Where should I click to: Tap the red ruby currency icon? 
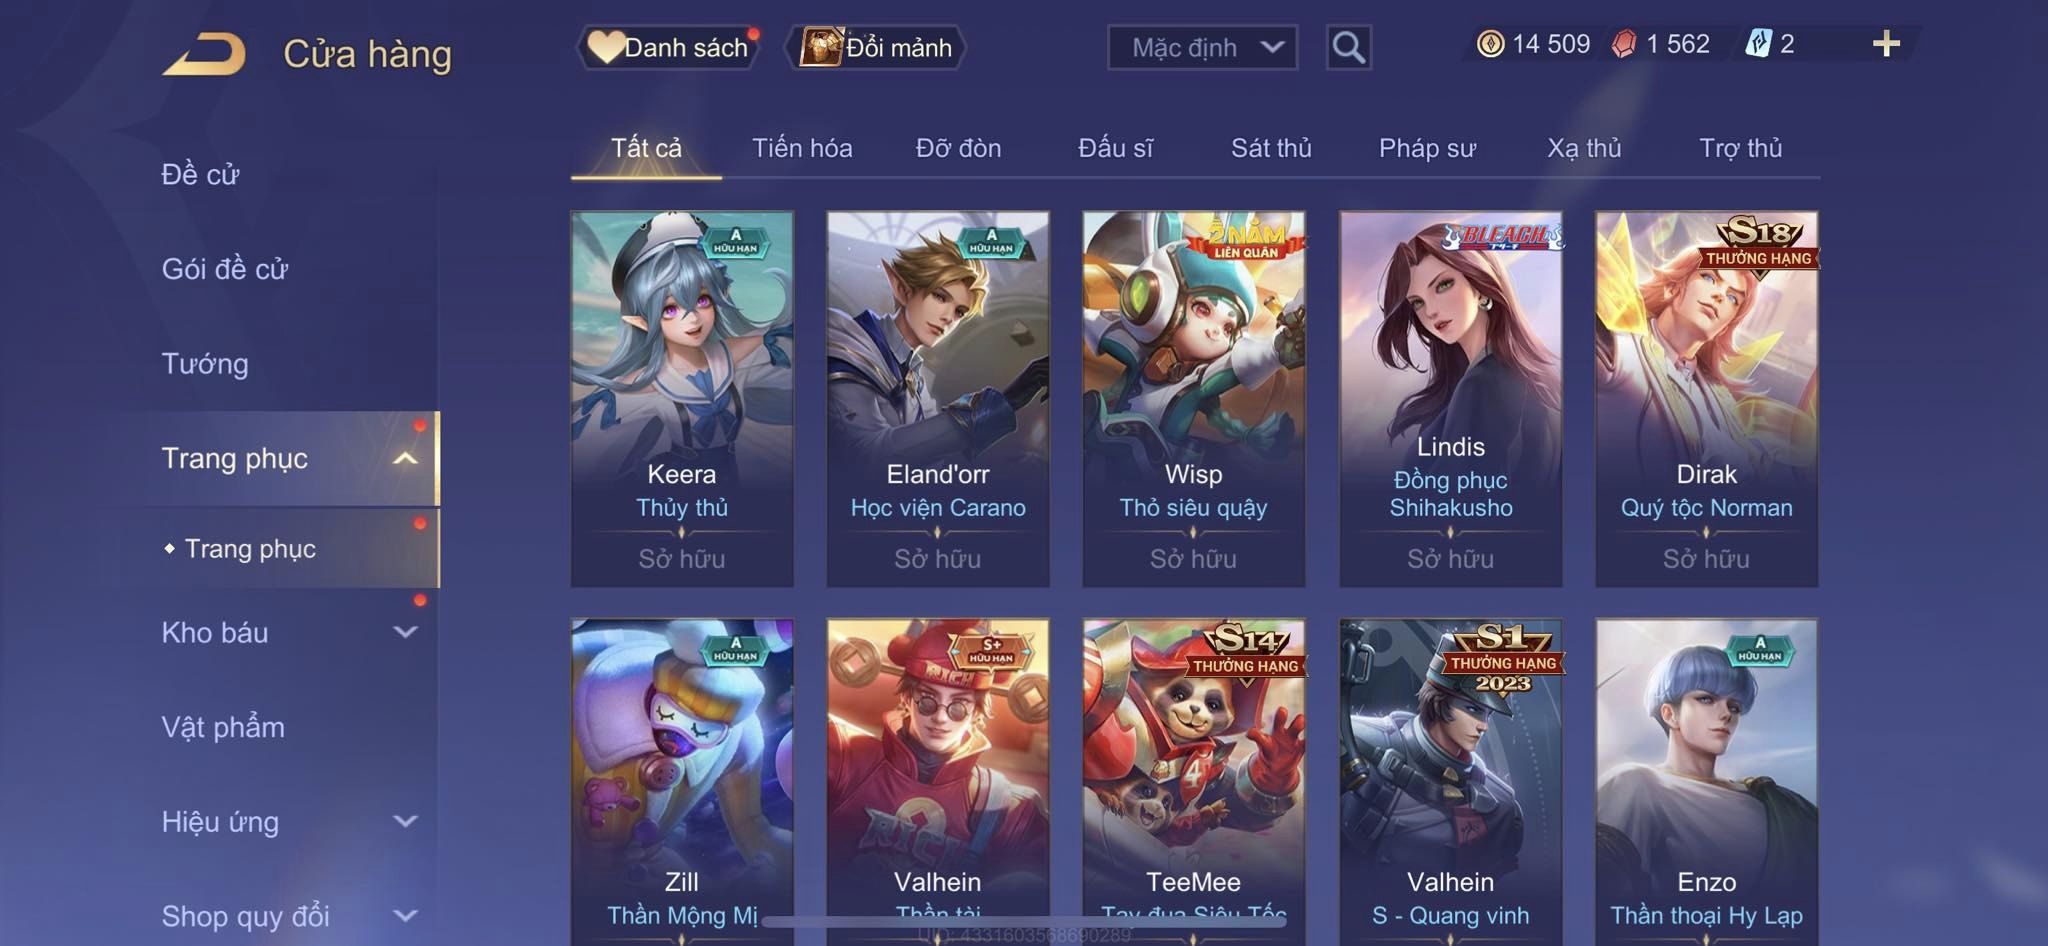pyautogui.click(x=1624, y=44)
